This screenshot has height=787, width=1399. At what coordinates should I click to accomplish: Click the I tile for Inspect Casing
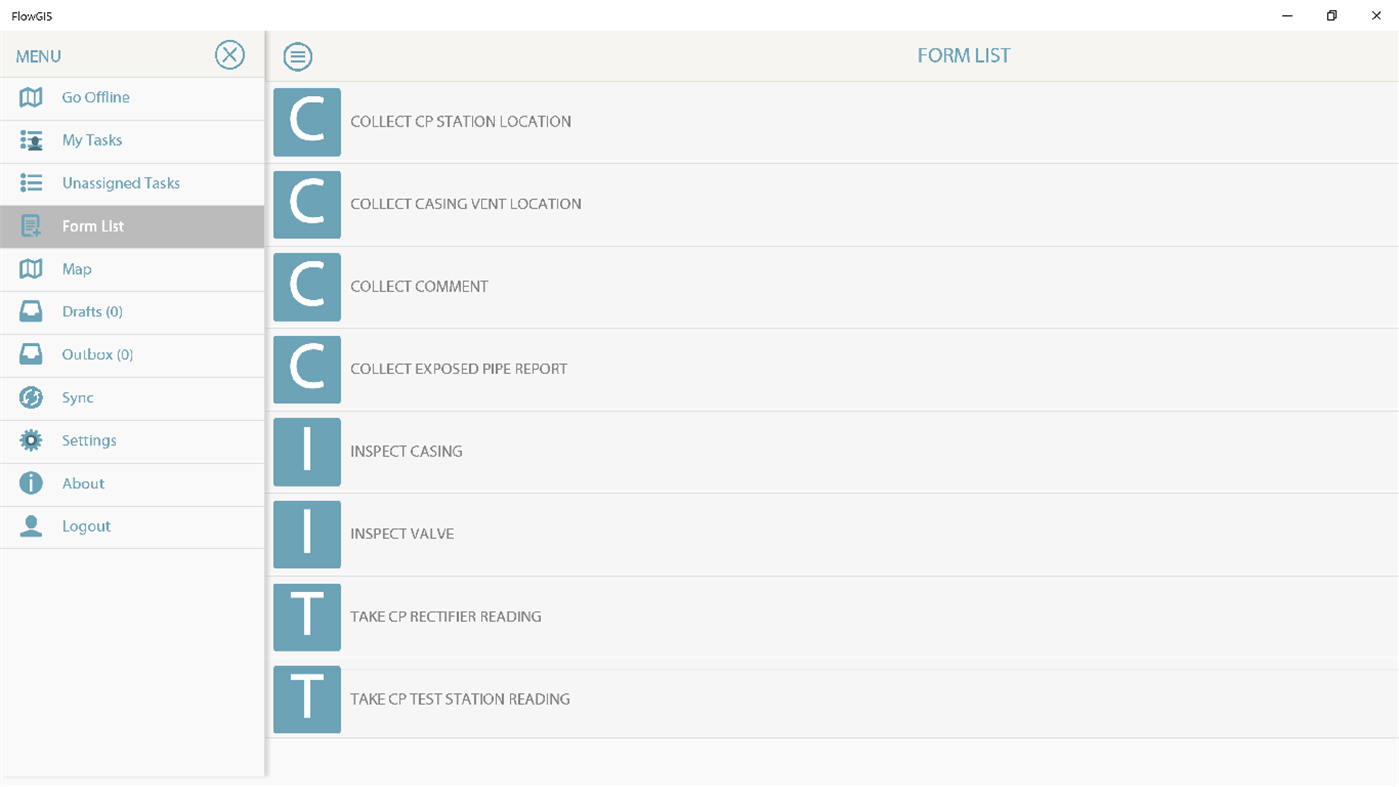click(307, 452)
